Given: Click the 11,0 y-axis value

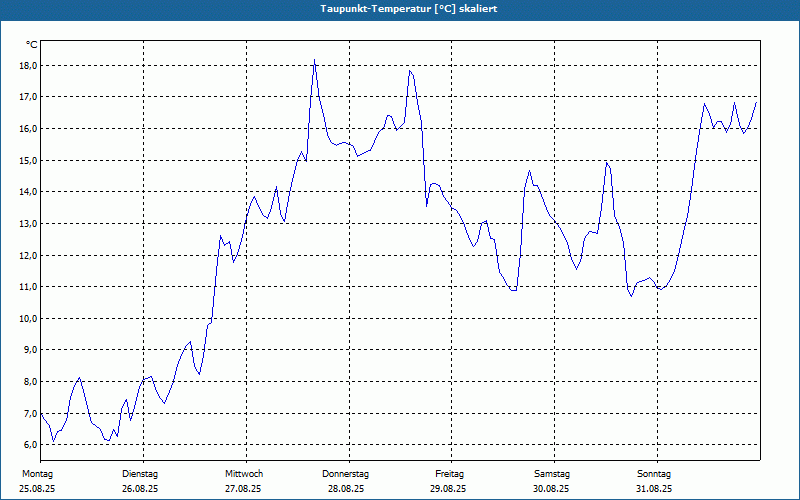Looking at the screenshot, I should [x=29, y=287].
